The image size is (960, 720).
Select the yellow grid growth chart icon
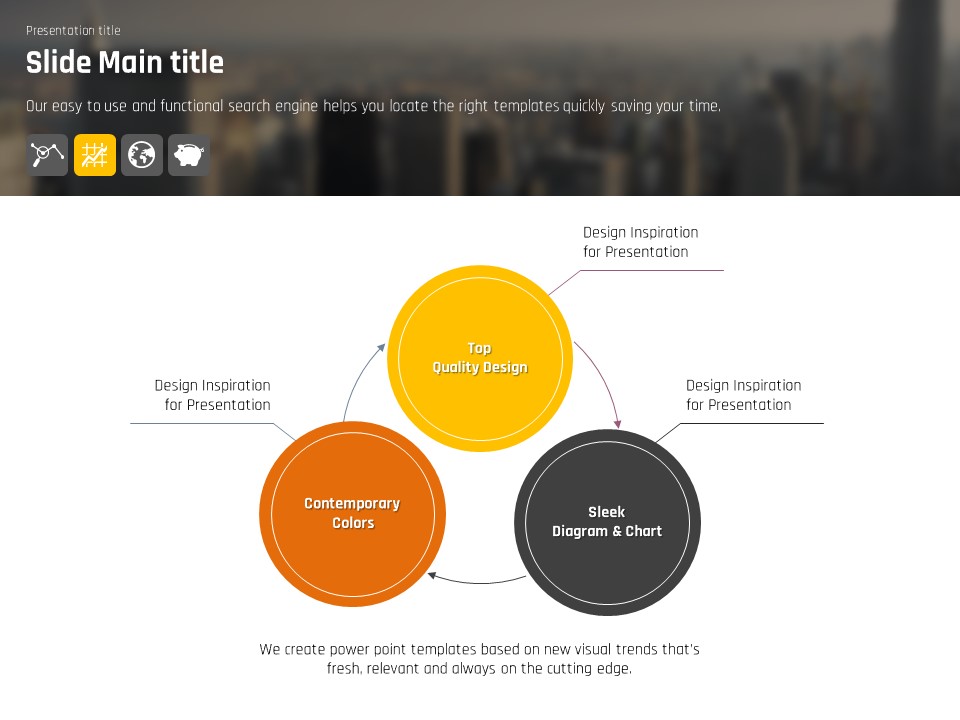pyautogui.click(x=95, y=155)
